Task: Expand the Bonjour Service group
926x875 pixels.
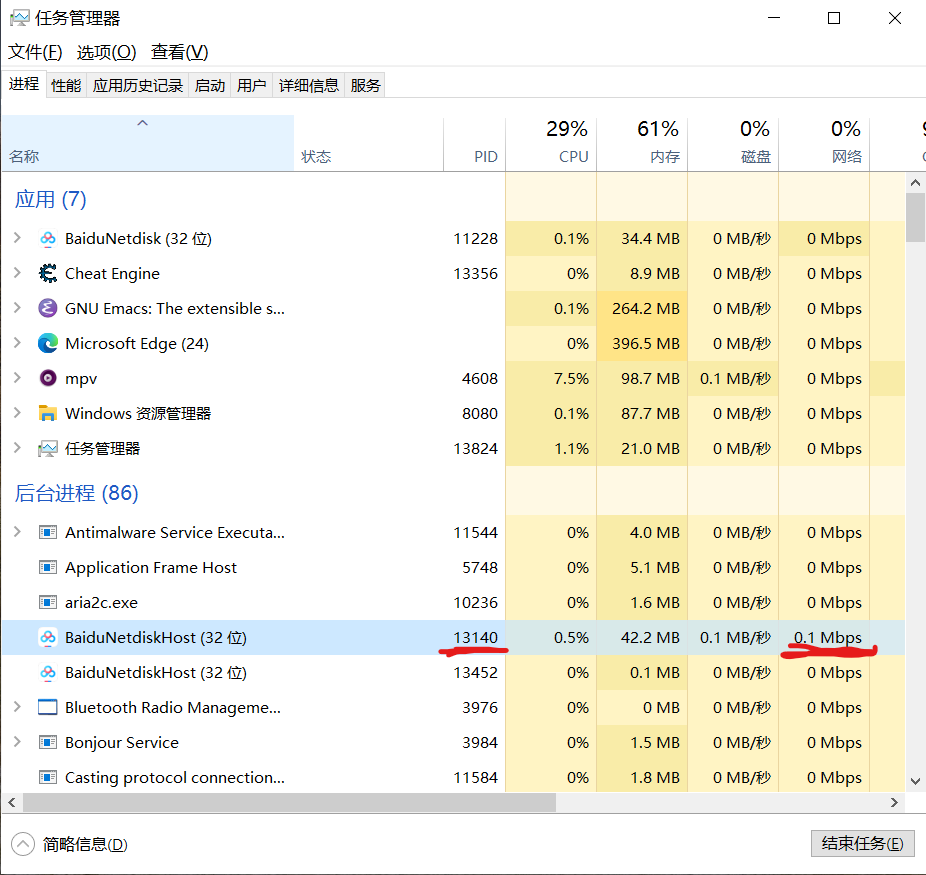Action: [x=17, y=742]
